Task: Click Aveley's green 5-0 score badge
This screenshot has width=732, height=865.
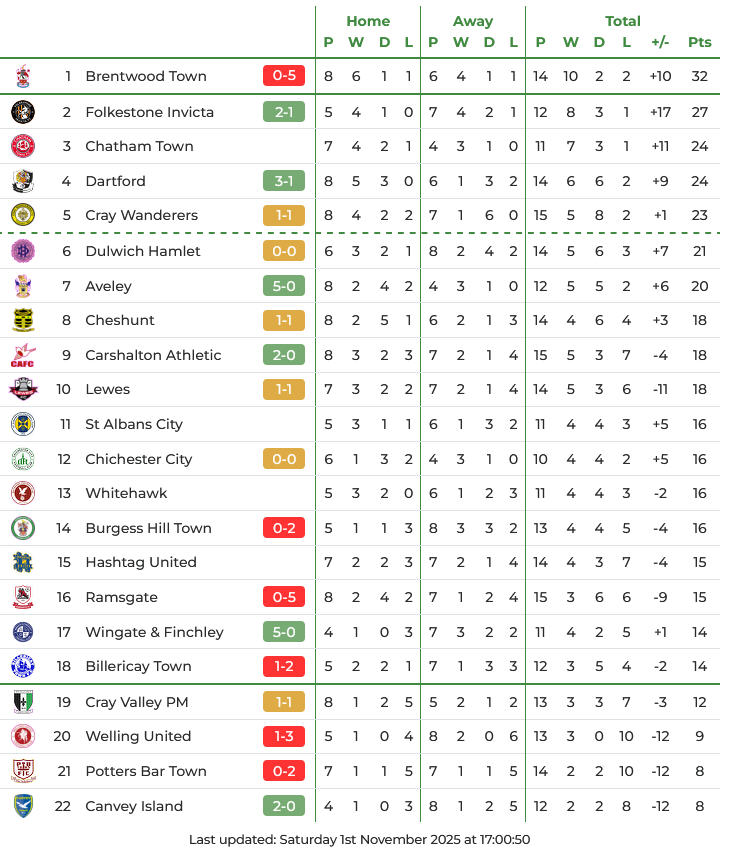Action: coord(284,286)
